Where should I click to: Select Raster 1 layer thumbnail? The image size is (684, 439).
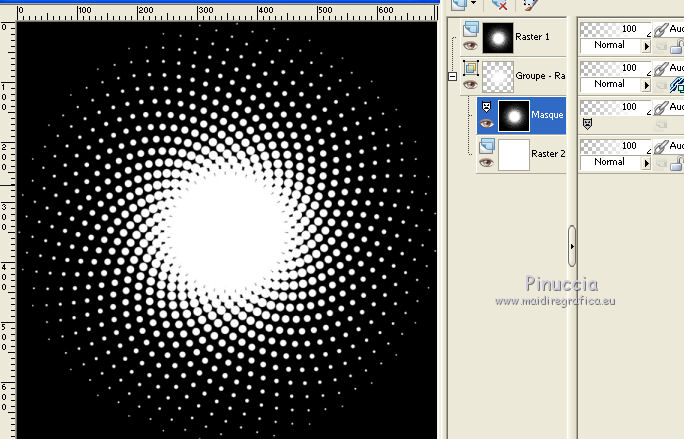point(498,38)
